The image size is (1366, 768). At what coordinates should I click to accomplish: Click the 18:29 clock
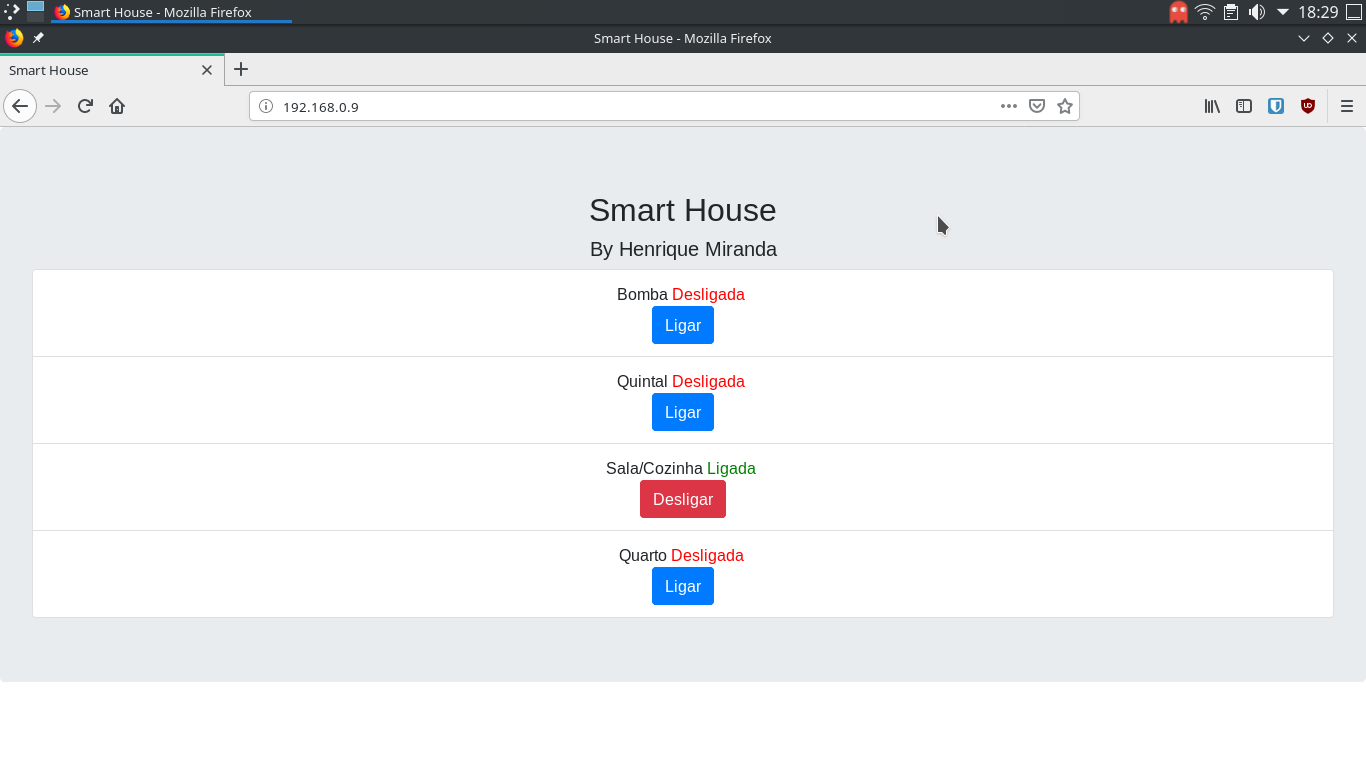coord(1318,12)
